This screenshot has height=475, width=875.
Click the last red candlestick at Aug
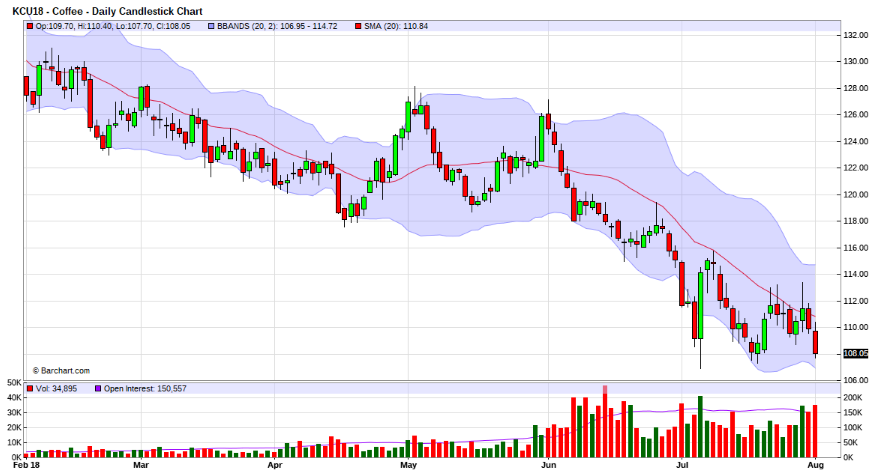tap(815, 342)
